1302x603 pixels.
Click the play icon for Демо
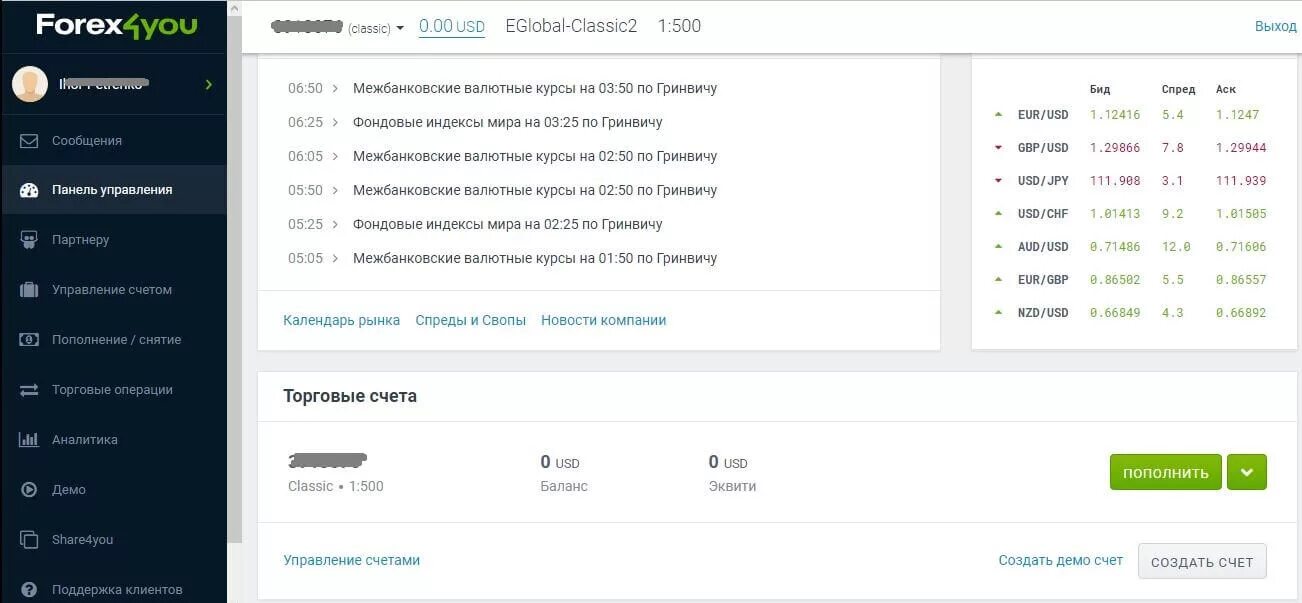[29, 490]
